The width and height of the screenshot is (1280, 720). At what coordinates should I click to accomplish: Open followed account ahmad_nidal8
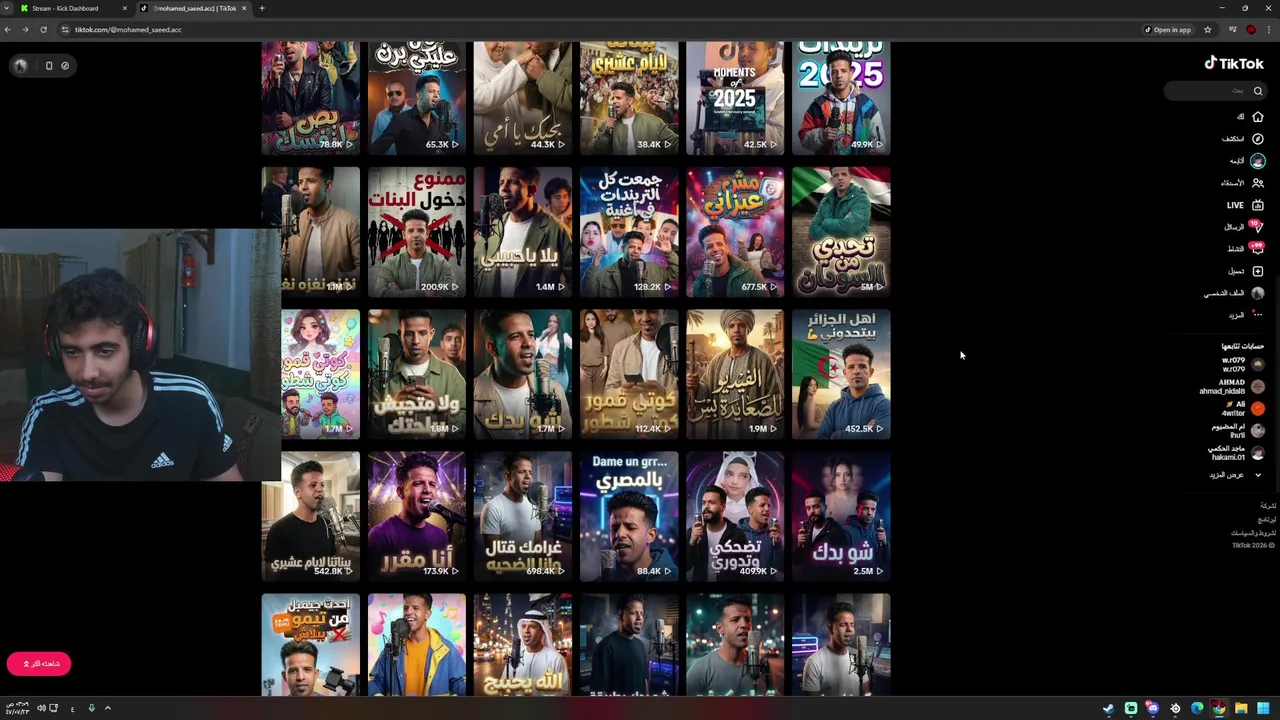1232,386
